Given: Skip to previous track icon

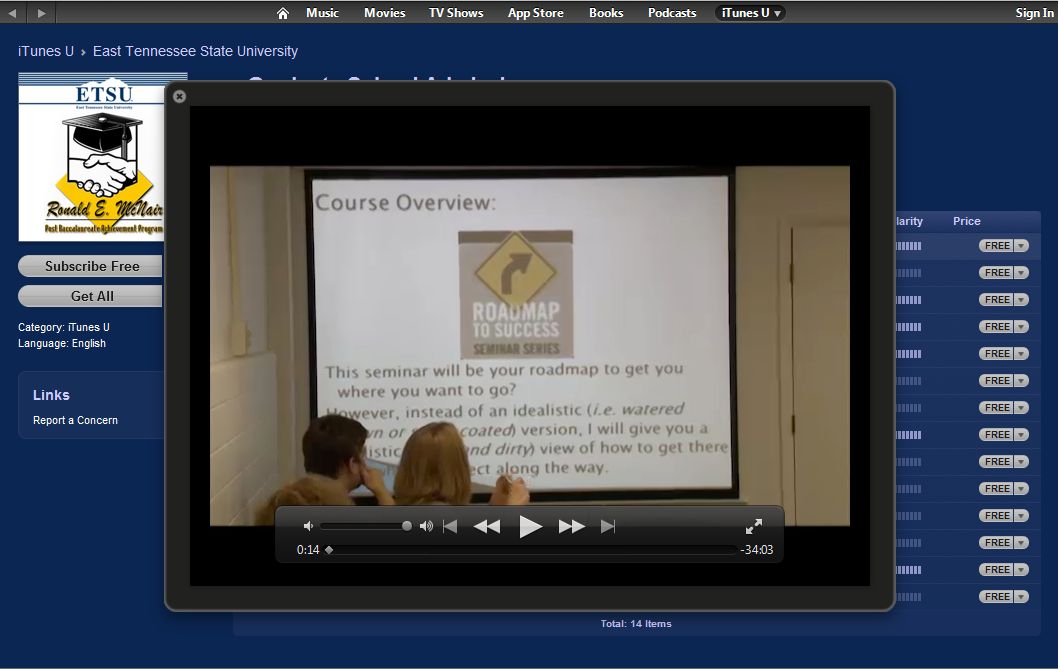Looking at the screenshot, I should point(450,527).
